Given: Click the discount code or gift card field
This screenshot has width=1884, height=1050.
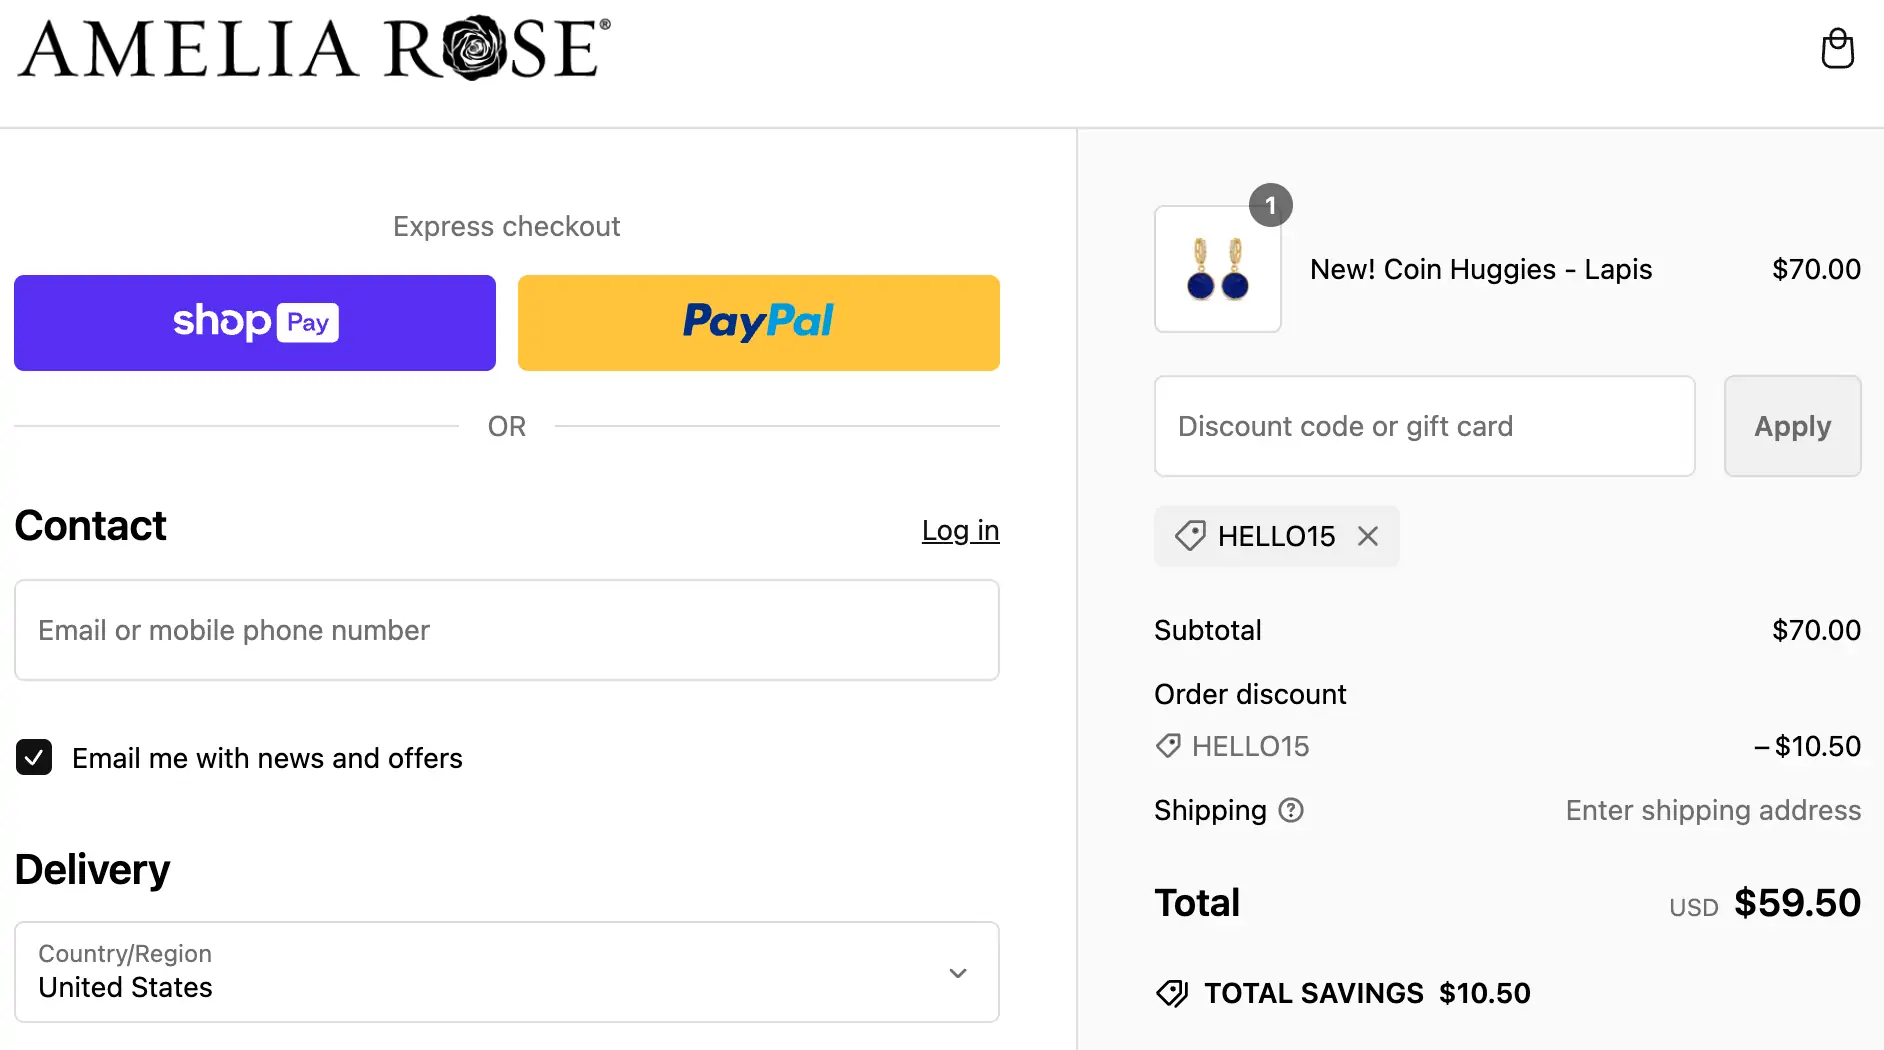Looking at the screenshot, I should pyautogui.click(x=1424, y=426).
